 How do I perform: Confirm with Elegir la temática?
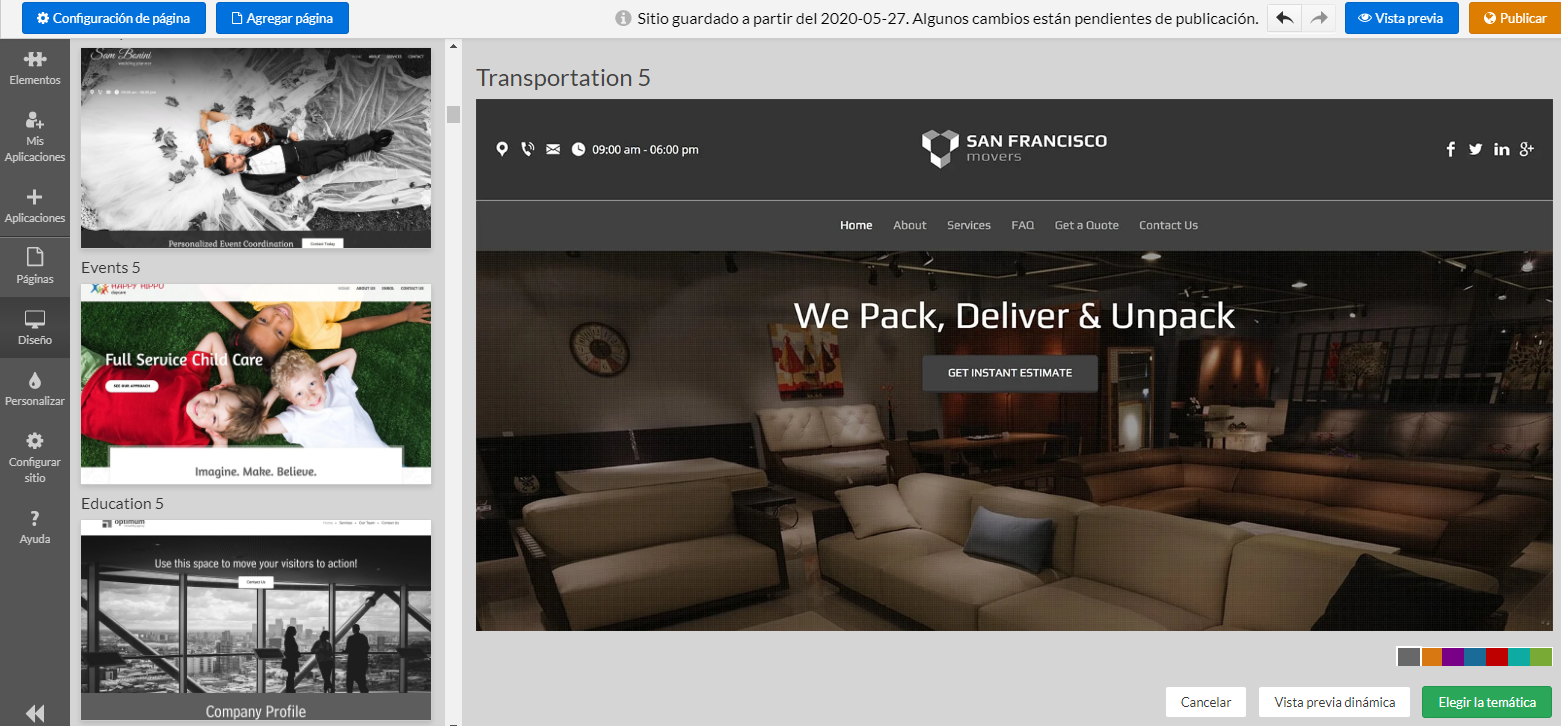pos(1487,702)
